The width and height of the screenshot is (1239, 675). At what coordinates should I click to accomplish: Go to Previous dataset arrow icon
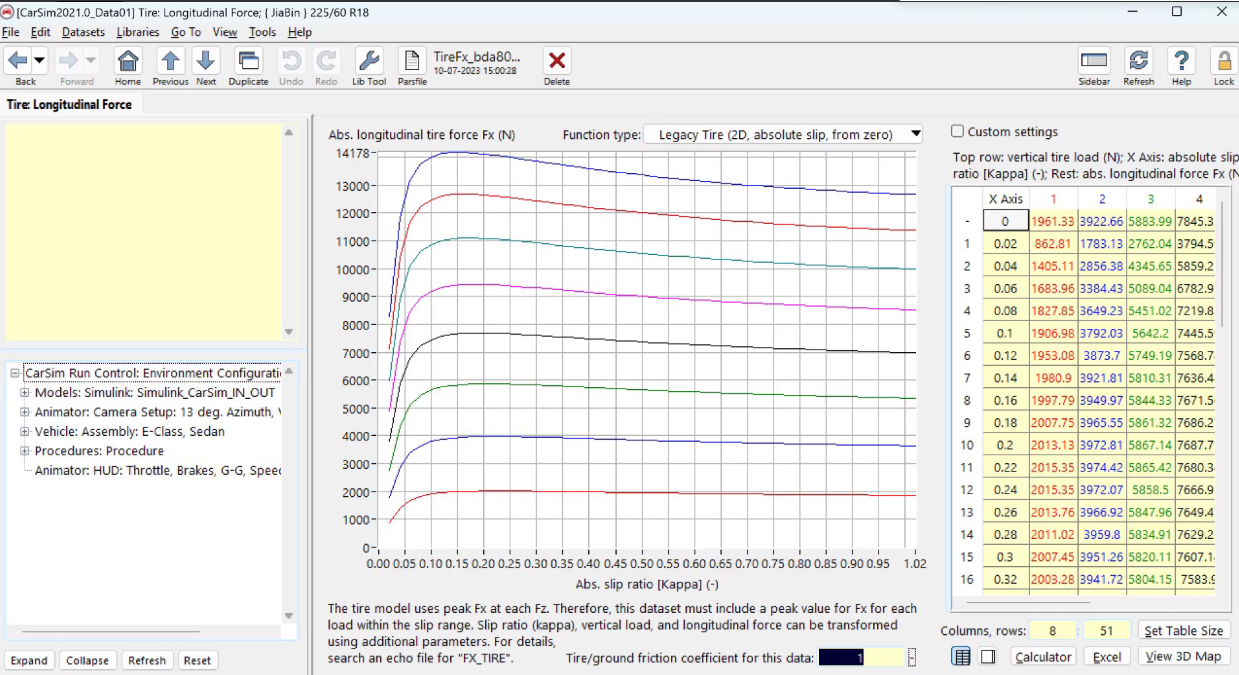pos(170,61)
